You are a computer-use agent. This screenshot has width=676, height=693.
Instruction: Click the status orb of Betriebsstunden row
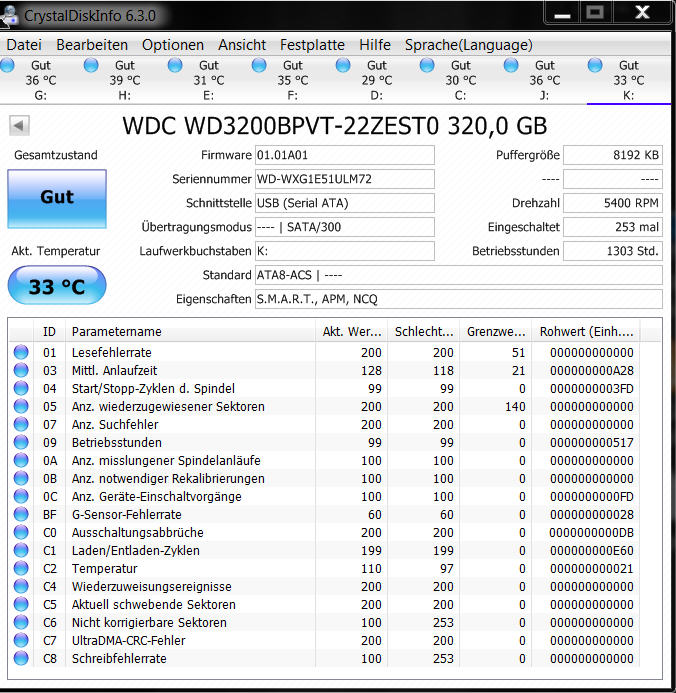tap(21, 442)
